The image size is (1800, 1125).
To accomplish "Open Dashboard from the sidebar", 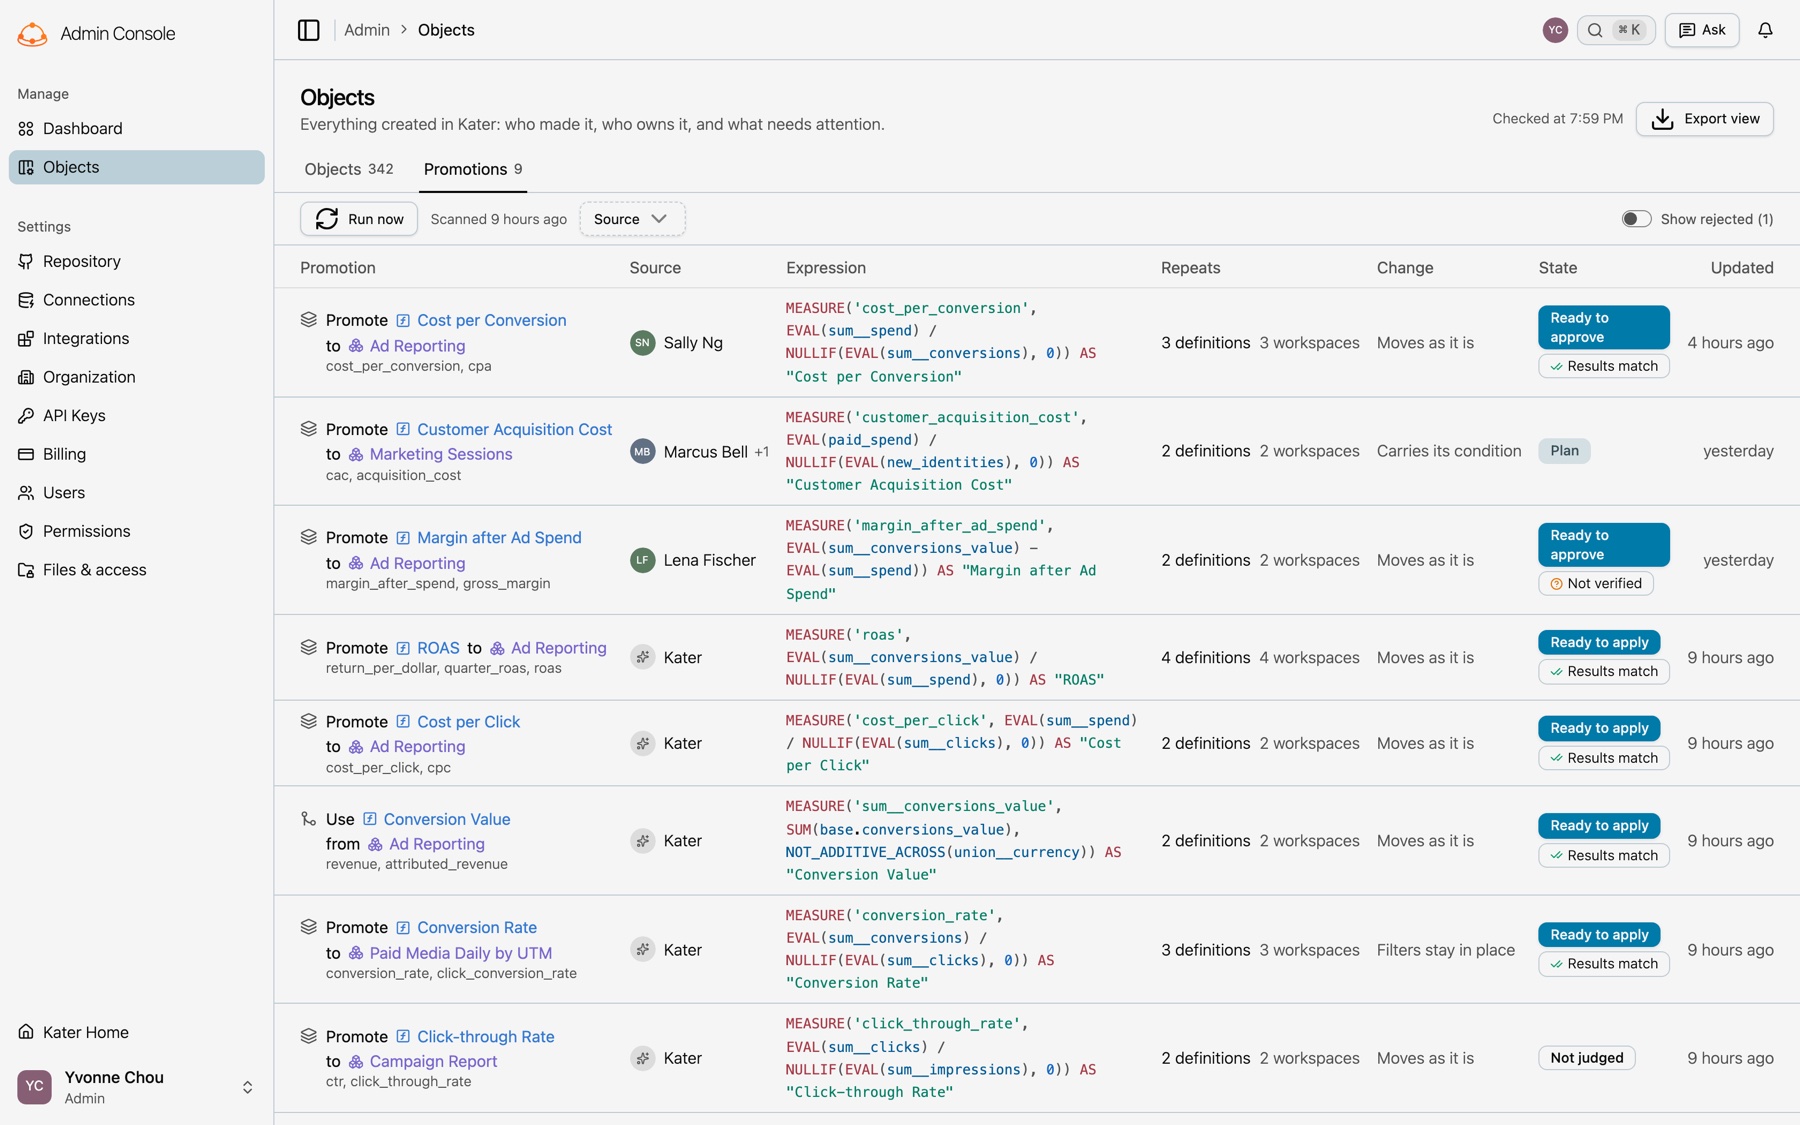I will tap(136, 128).
